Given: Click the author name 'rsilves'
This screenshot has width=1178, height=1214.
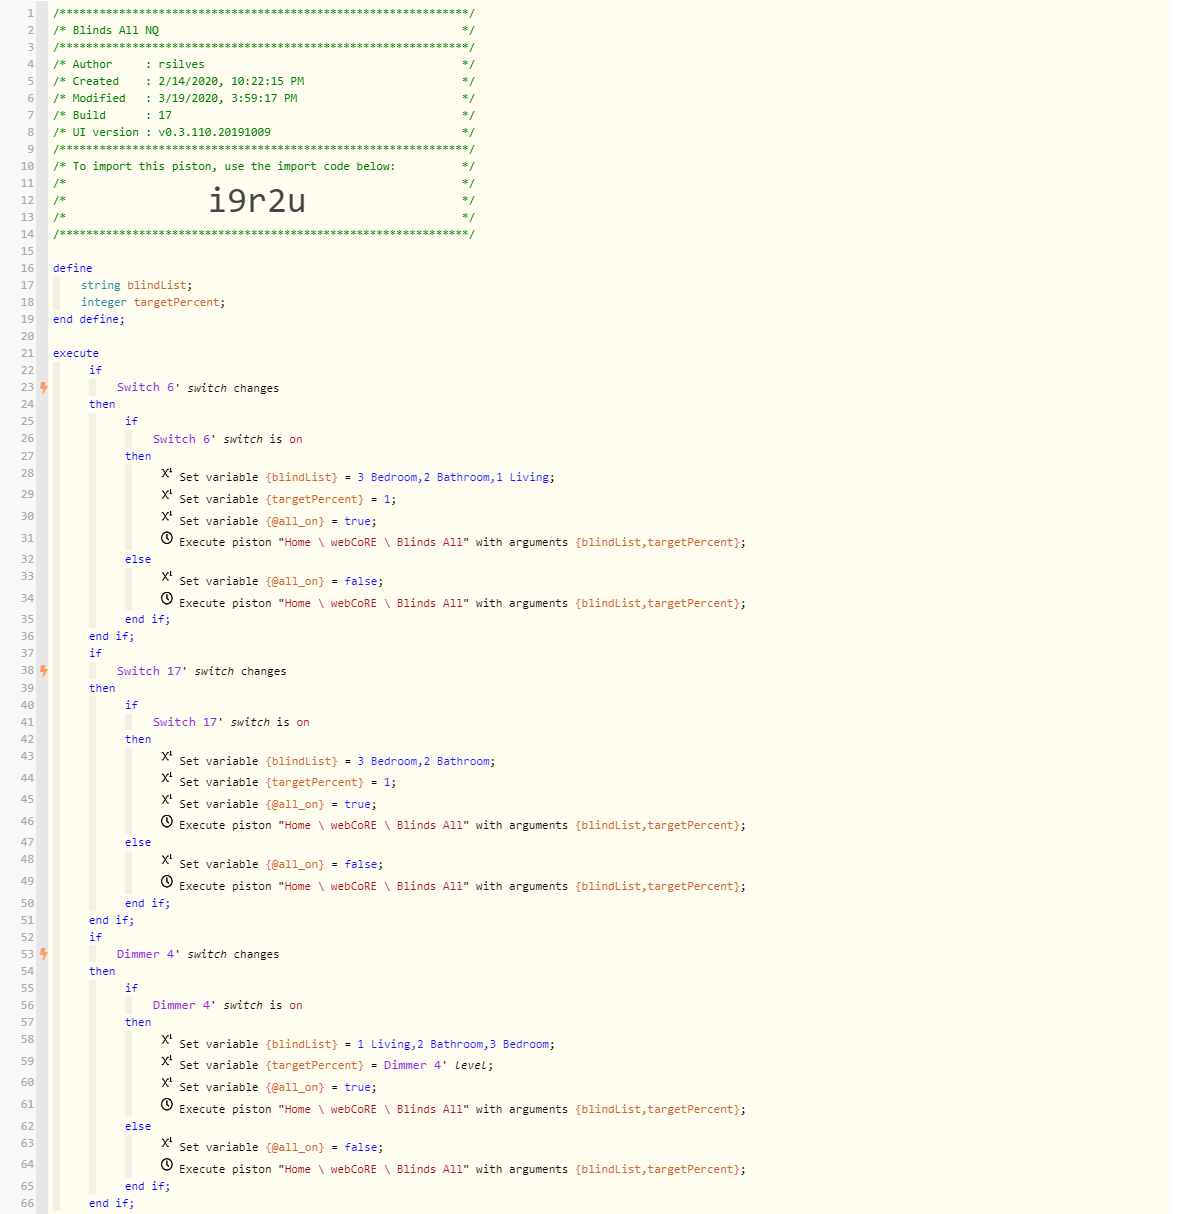Looking at the screenshot, I should pyautogui.click(x=181, y=64).
